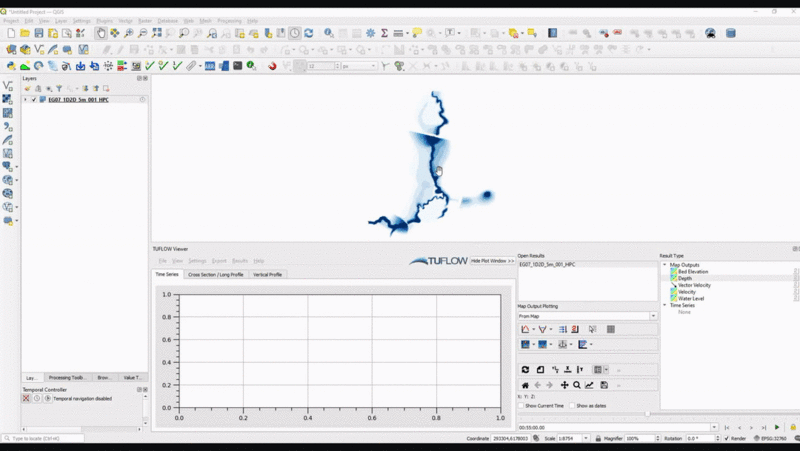
Task: Toggle visibility of EG07_1D2D_5m_001_HPC layer
Action: 34,99
